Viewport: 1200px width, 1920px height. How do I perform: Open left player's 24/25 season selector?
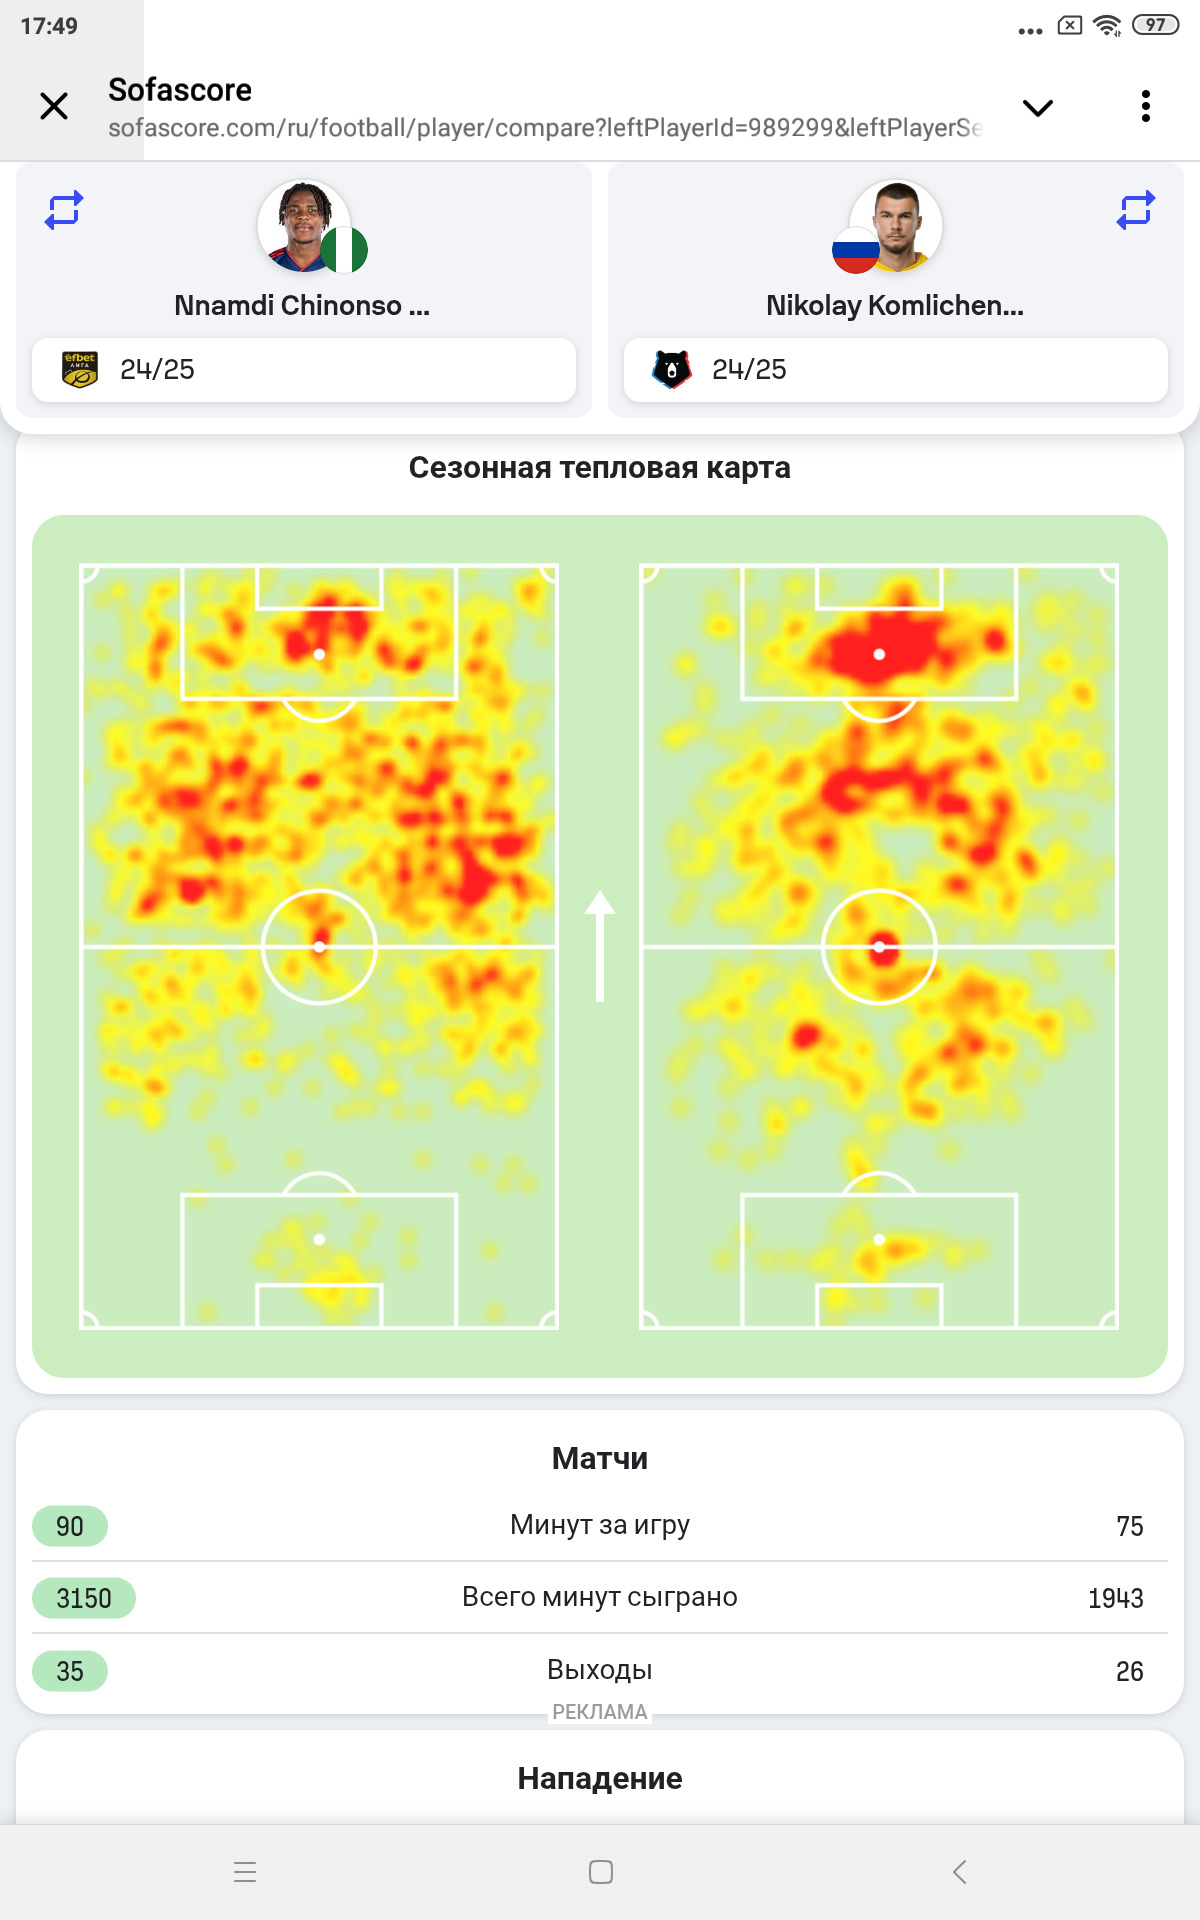(304, 370)
